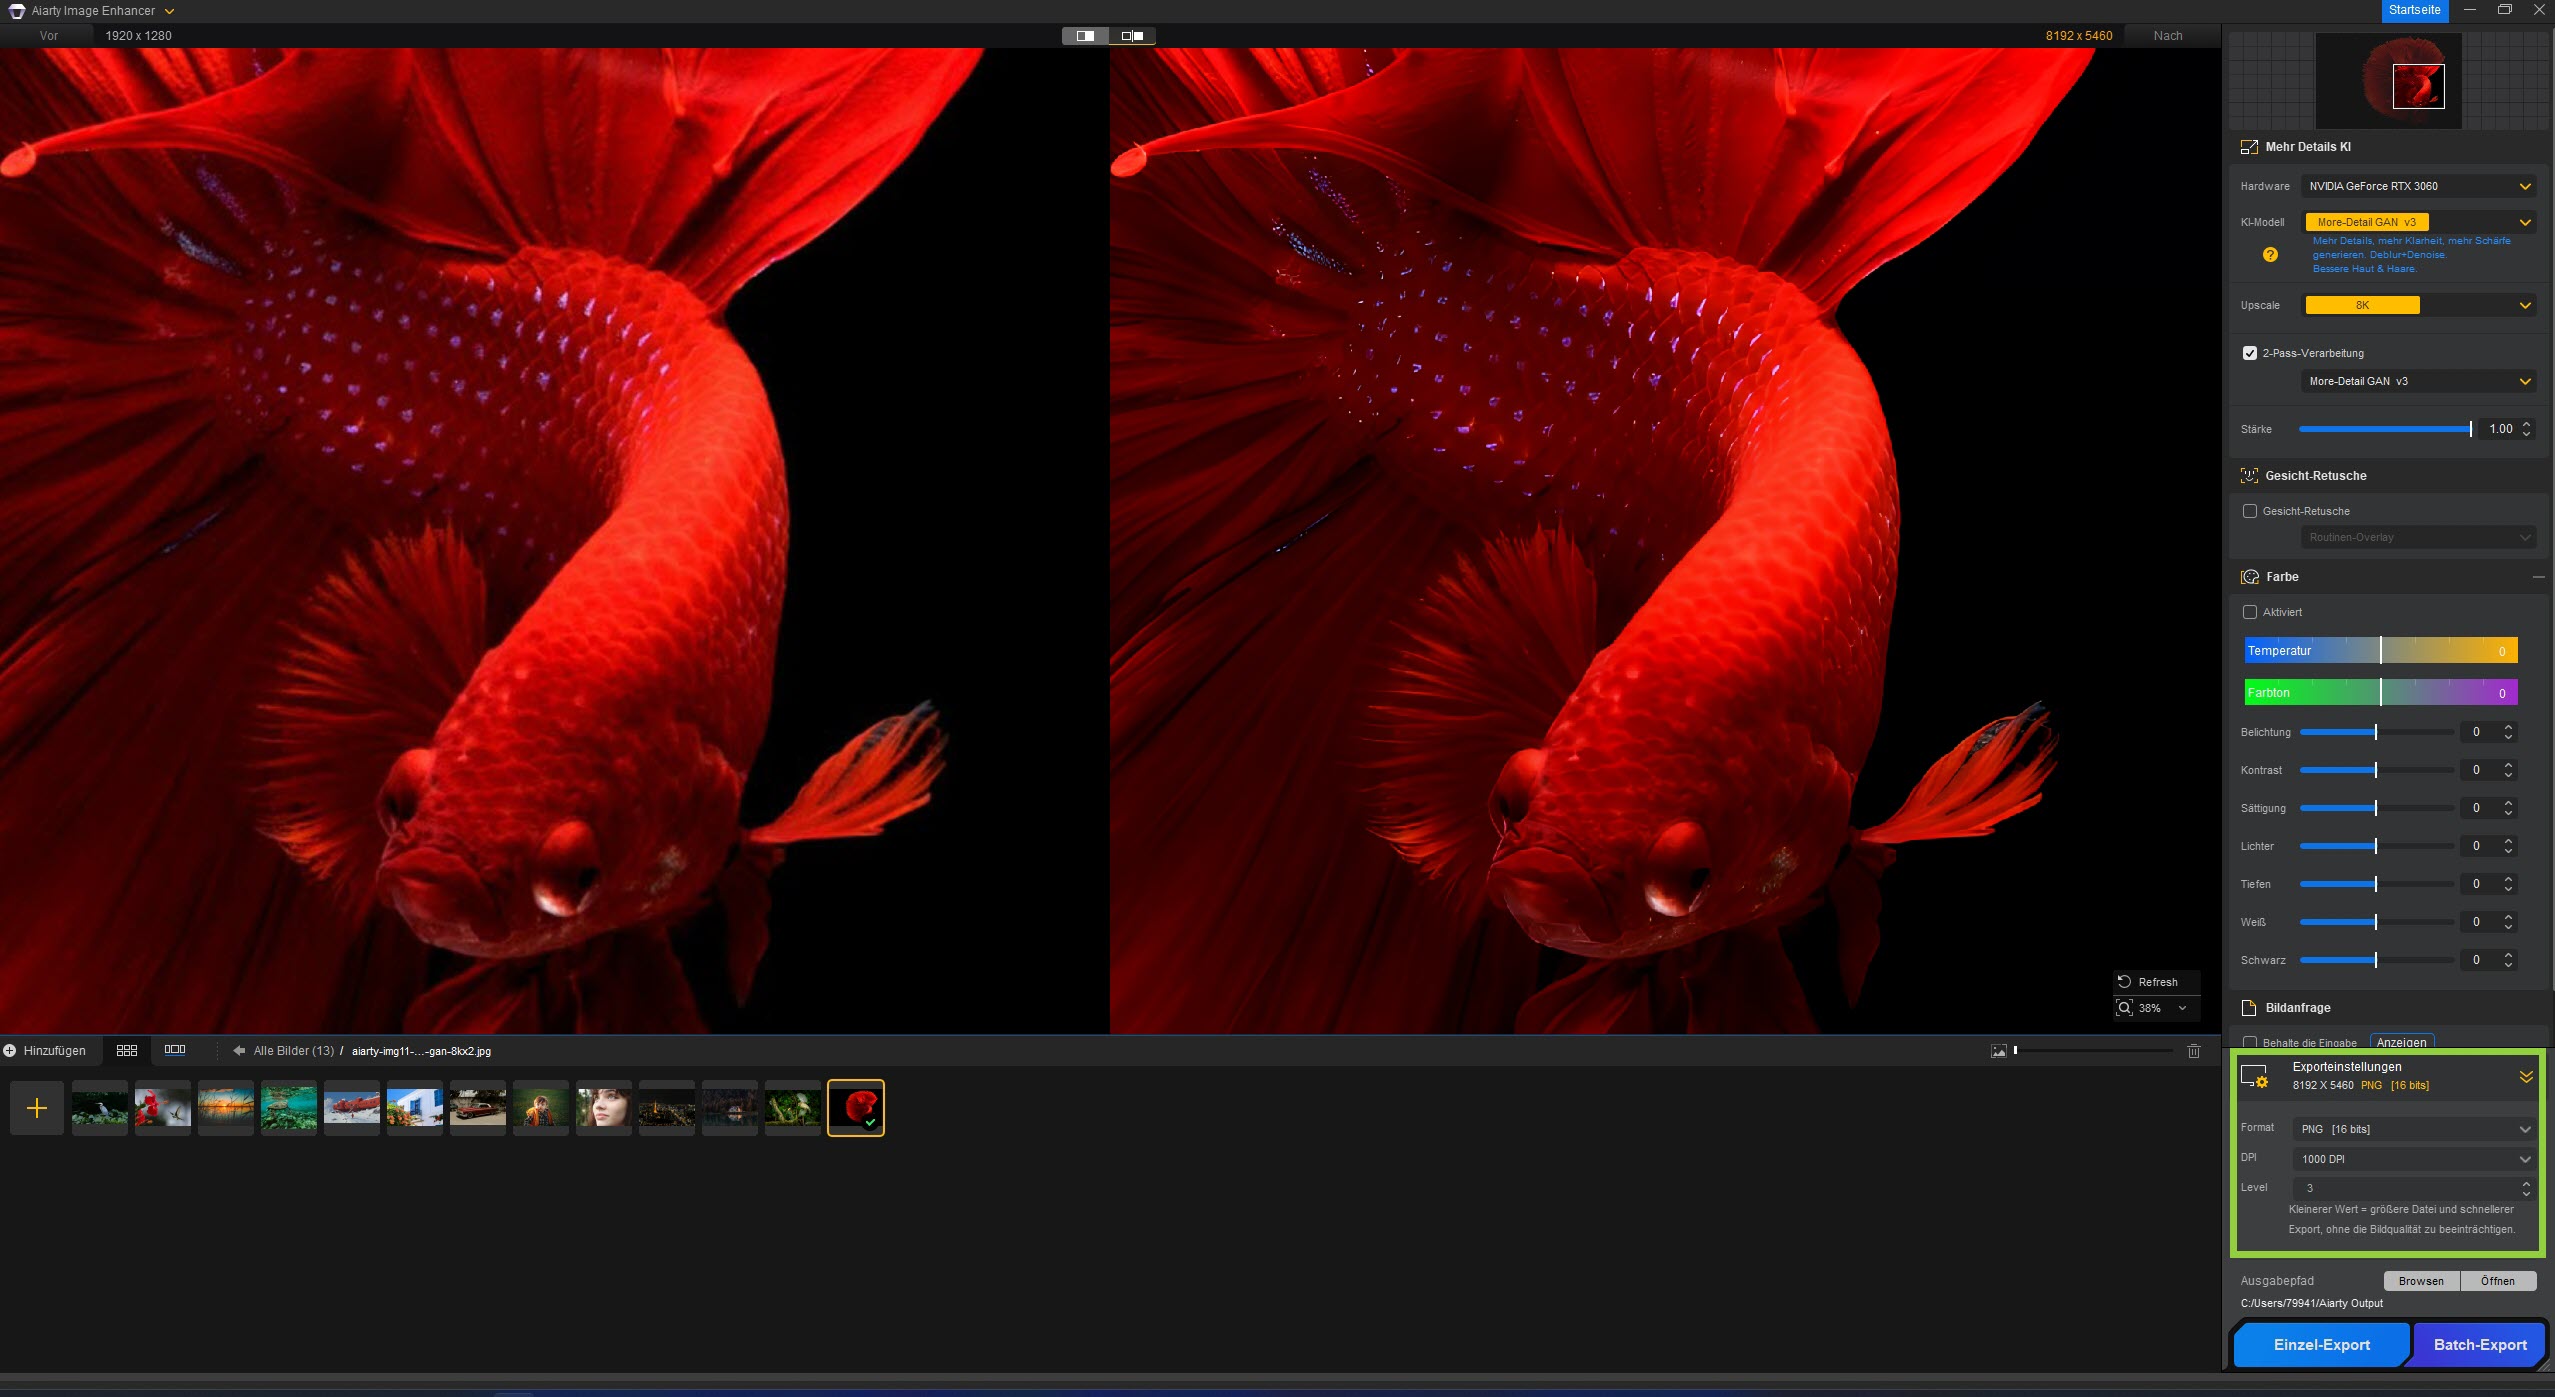This screenshot has width=2555, height=1397.
Task: Open the Hardware GPU dropdown
Action: click(x=2418, y=186)
